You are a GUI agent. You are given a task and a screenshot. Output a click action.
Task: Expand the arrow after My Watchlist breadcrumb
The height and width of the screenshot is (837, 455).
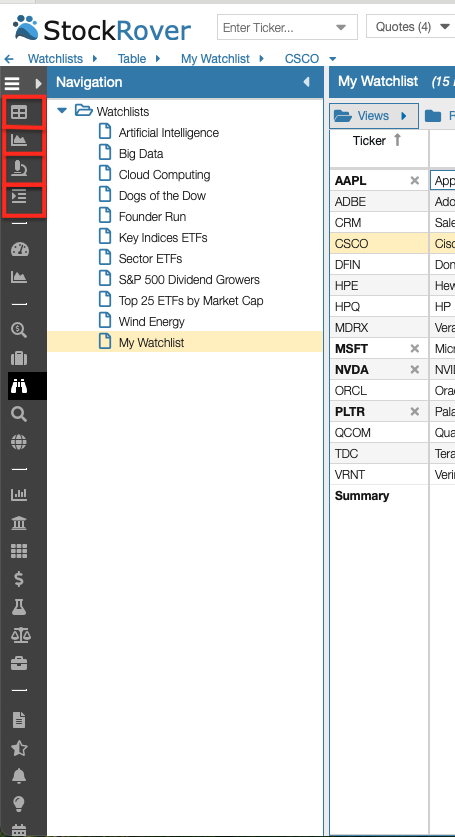(261, 59)
